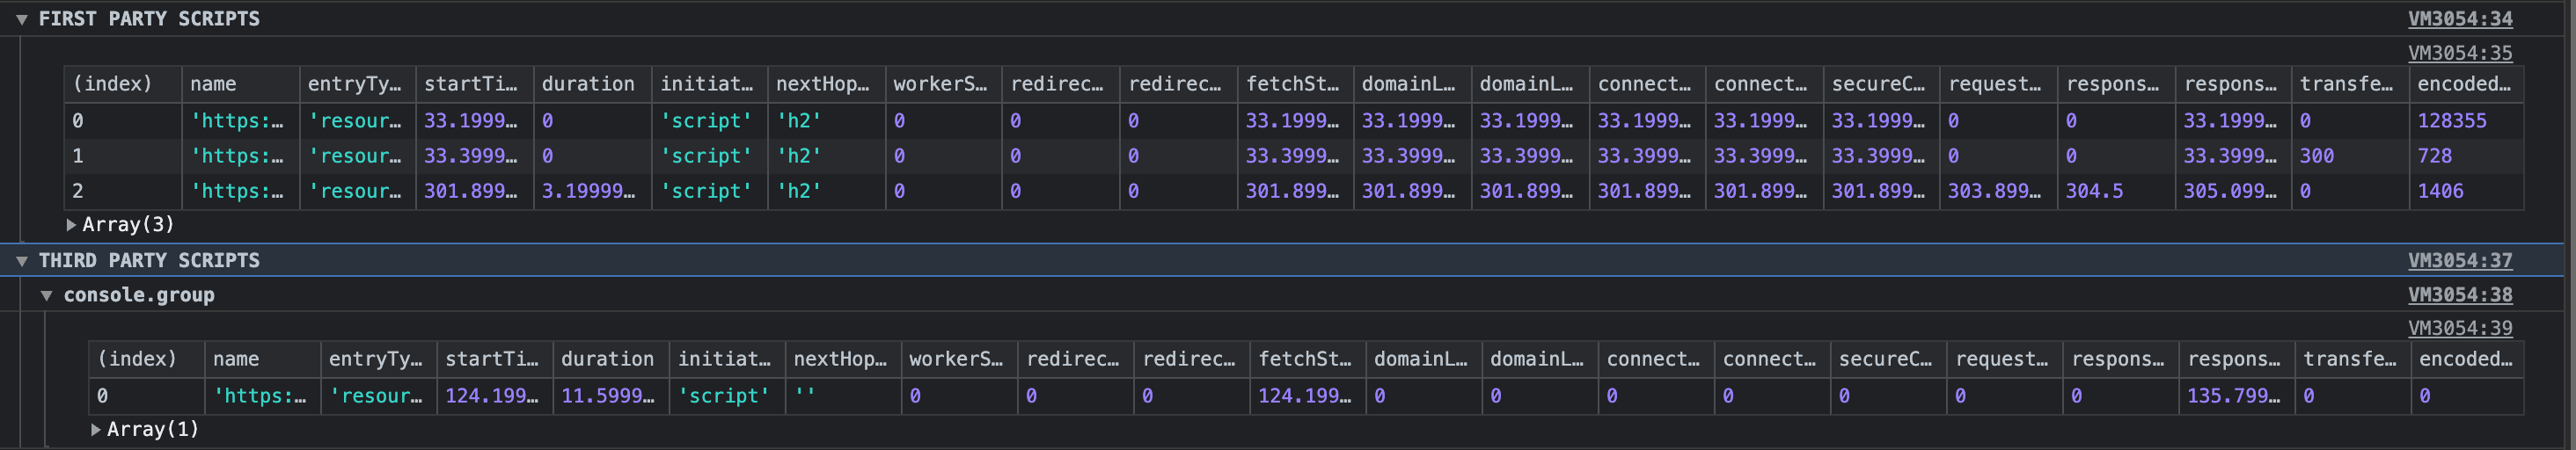The height and width of the screenshot is (450, 2576).
Task: Sort first party table by (index) column
Action: [x=123, y=84]
